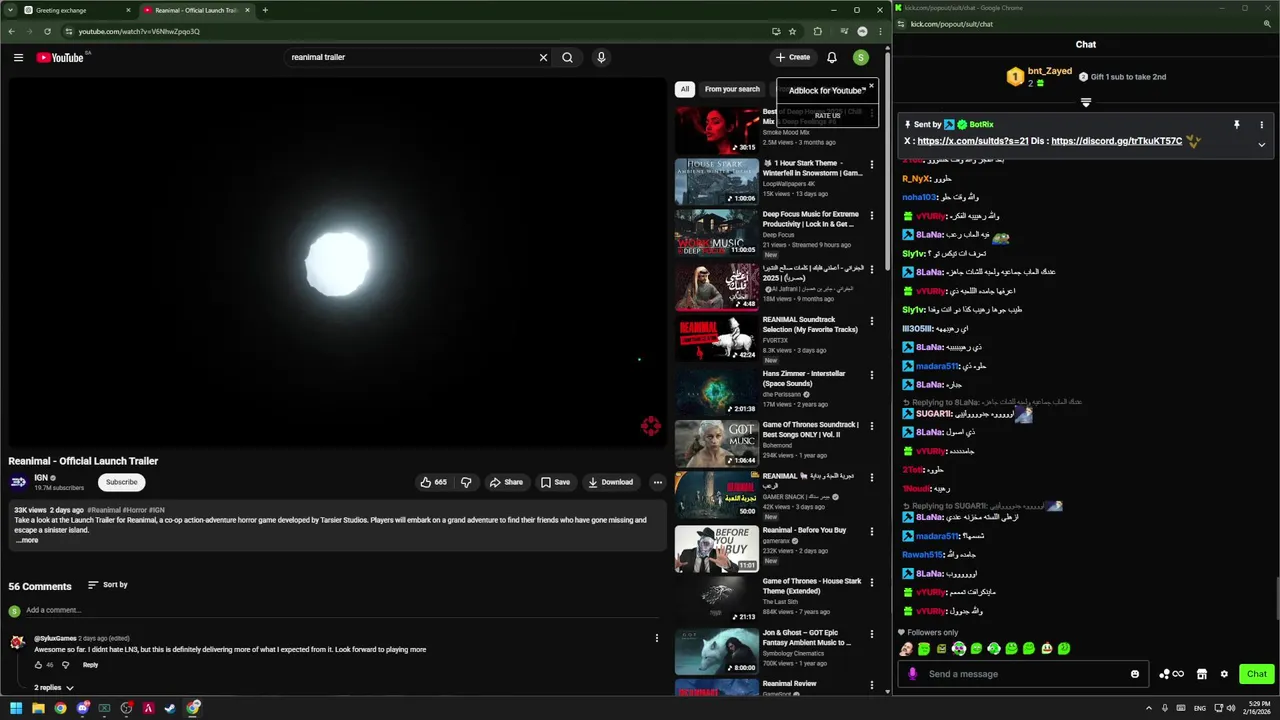
Task: Expand video description with ...more
Action: point(27,540)
